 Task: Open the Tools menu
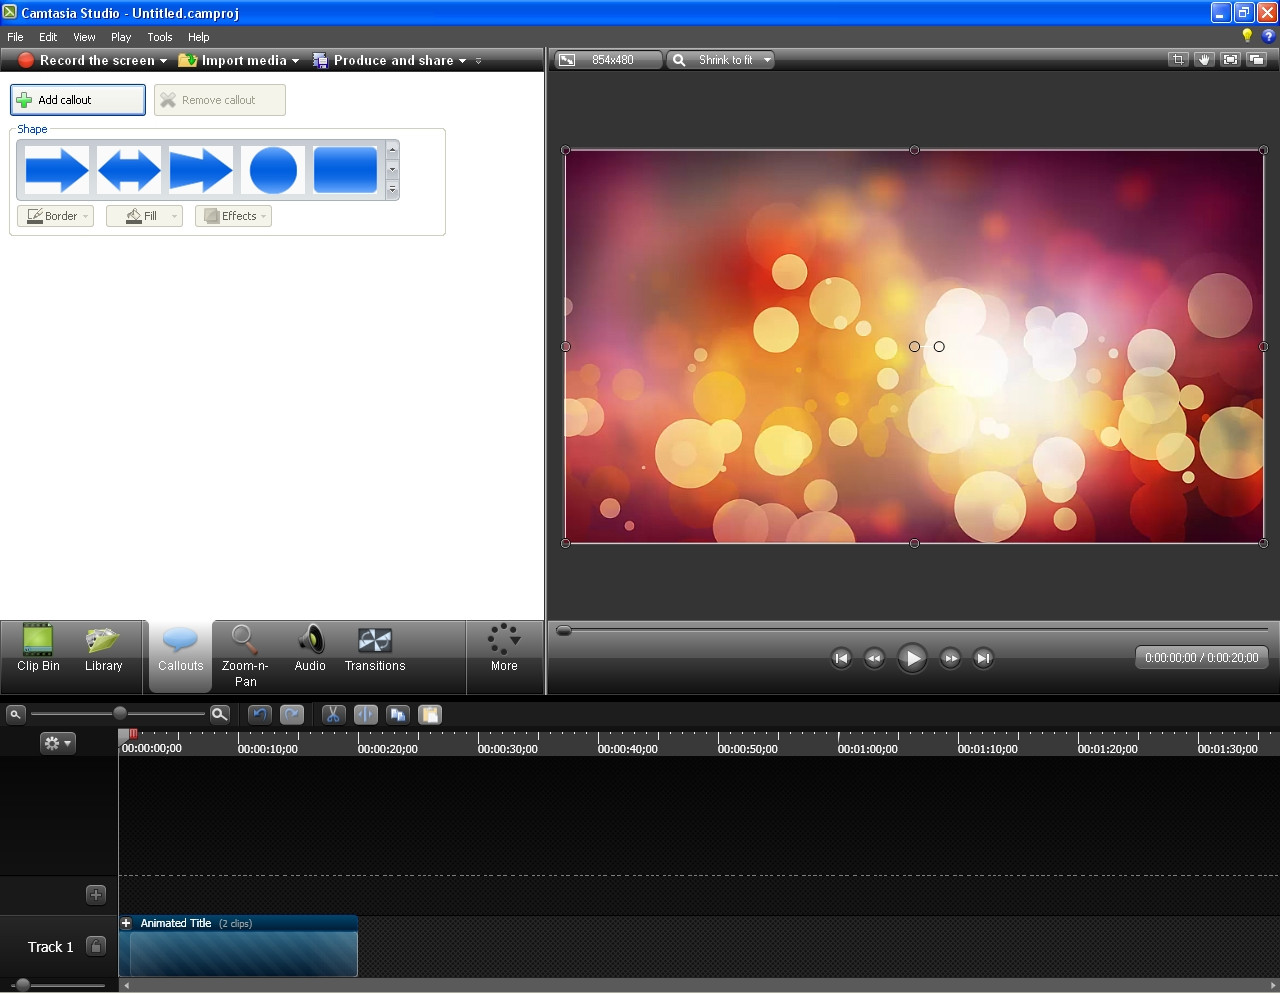point(160,37)
